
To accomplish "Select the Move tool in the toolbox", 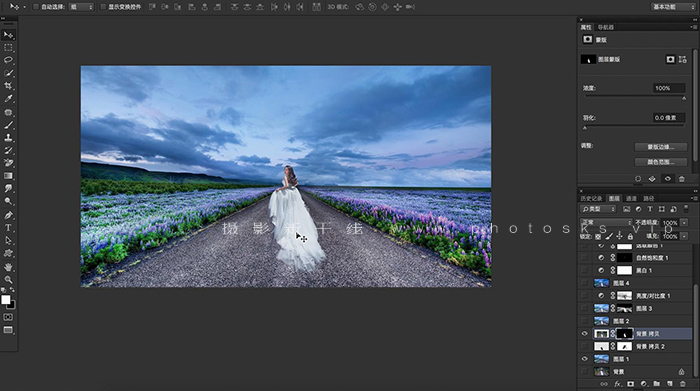I will 8,35.
